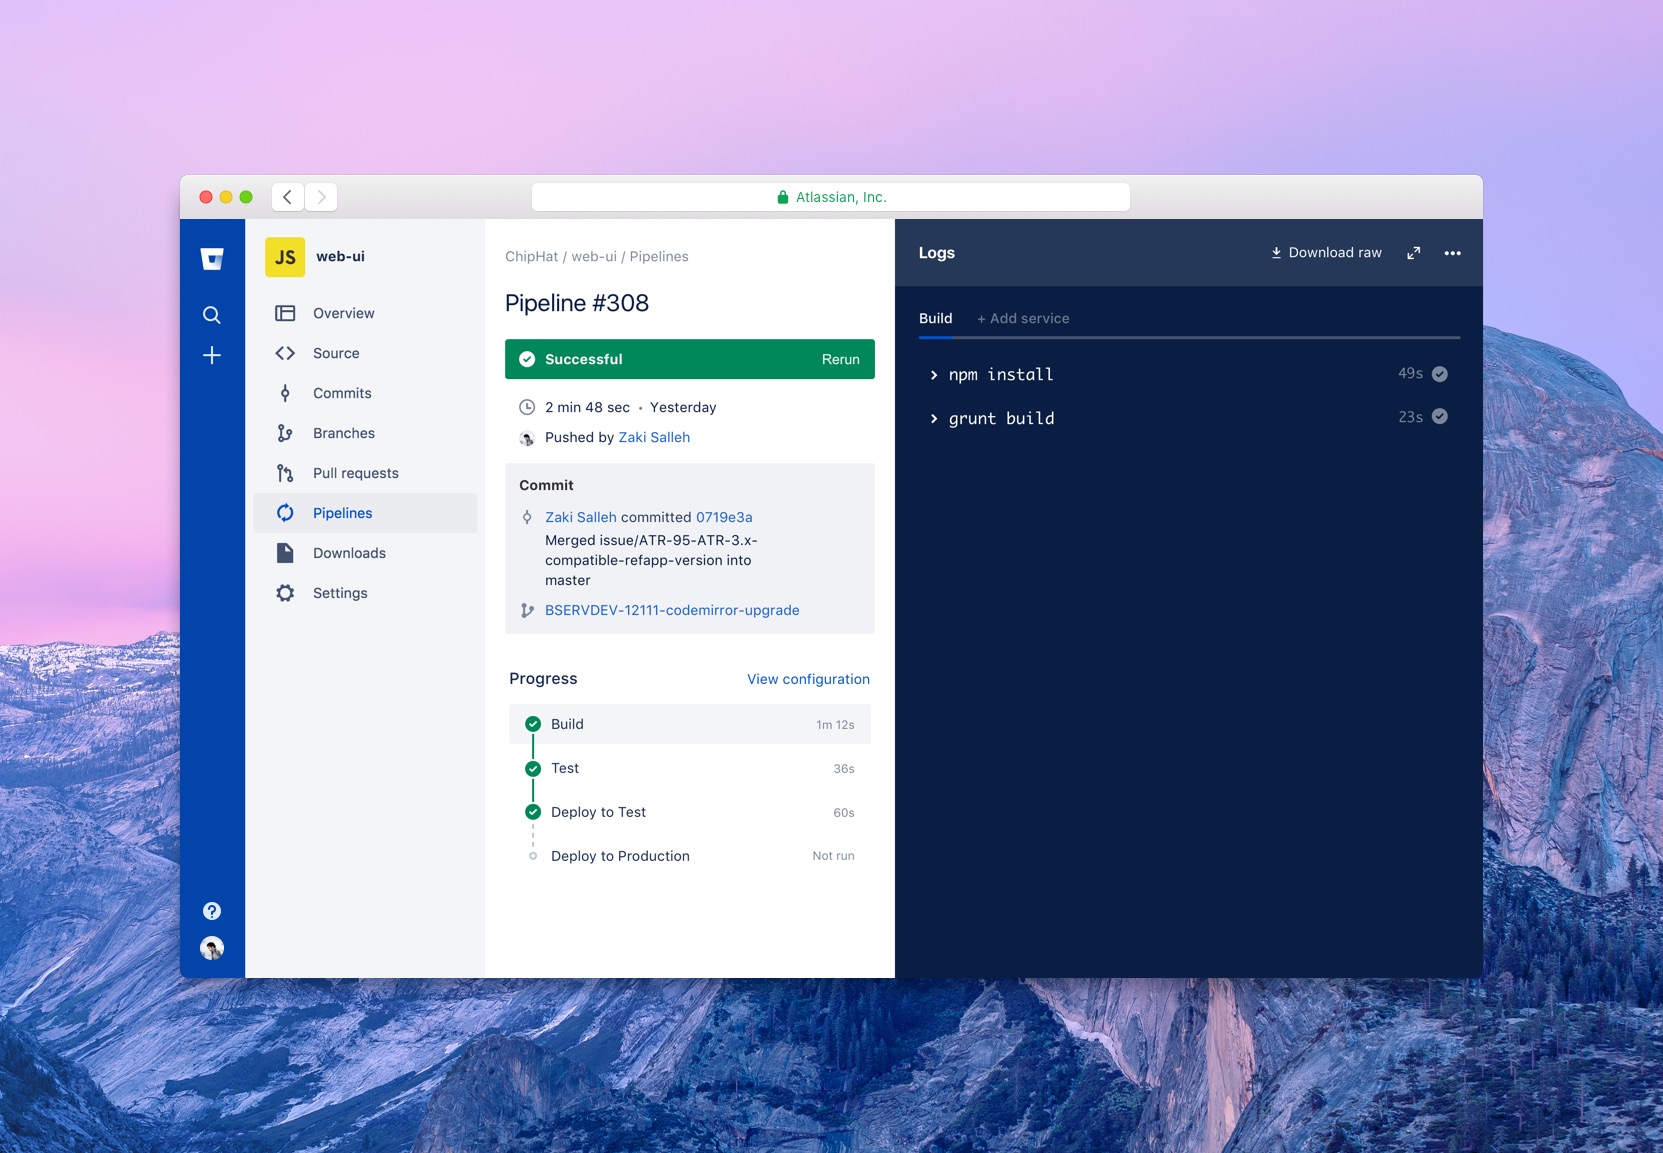1663x1153 pixels.
Task: Select the Build progress step
Action: click(x=690, y=724)
